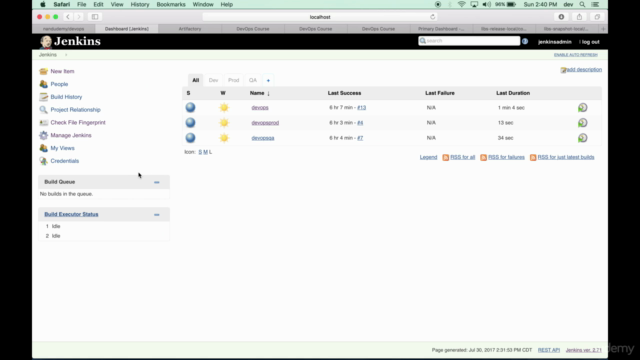This screenshot has height=360, width=640.
Task: Open Build History page
Action: (x=66, y=97)
